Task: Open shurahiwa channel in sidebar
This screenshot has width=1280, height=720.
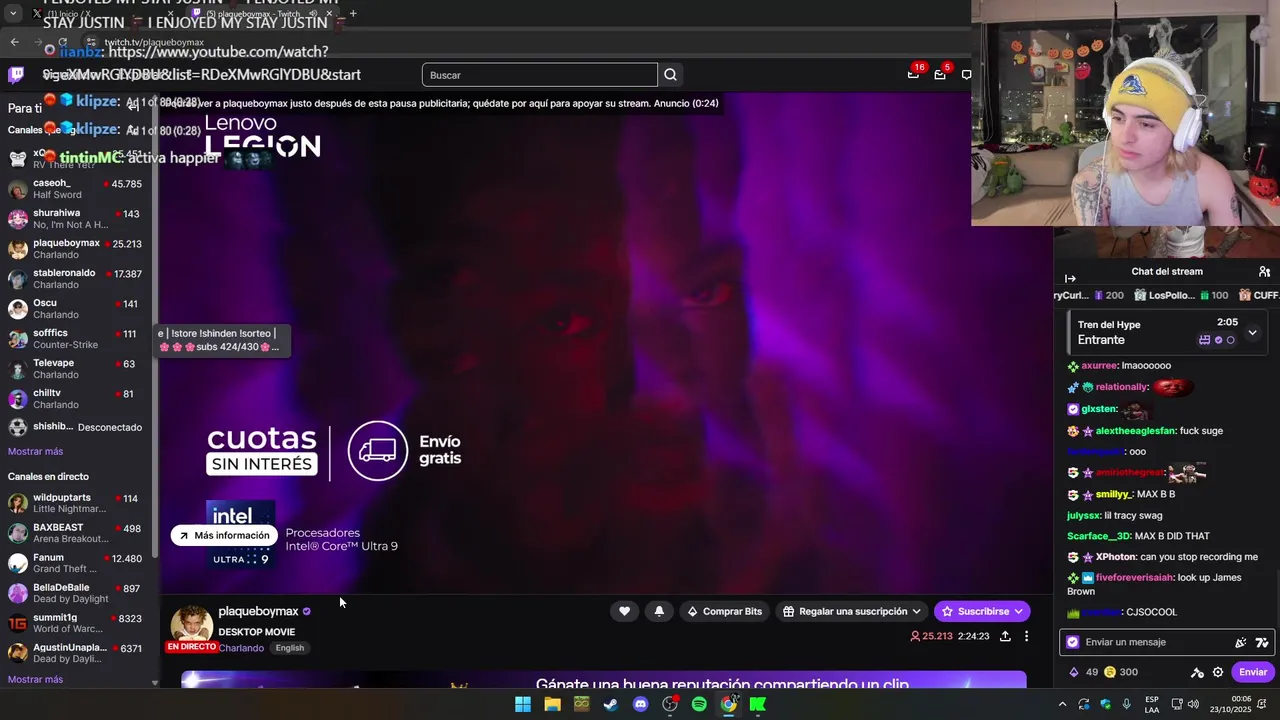Action: pos(76,219)
